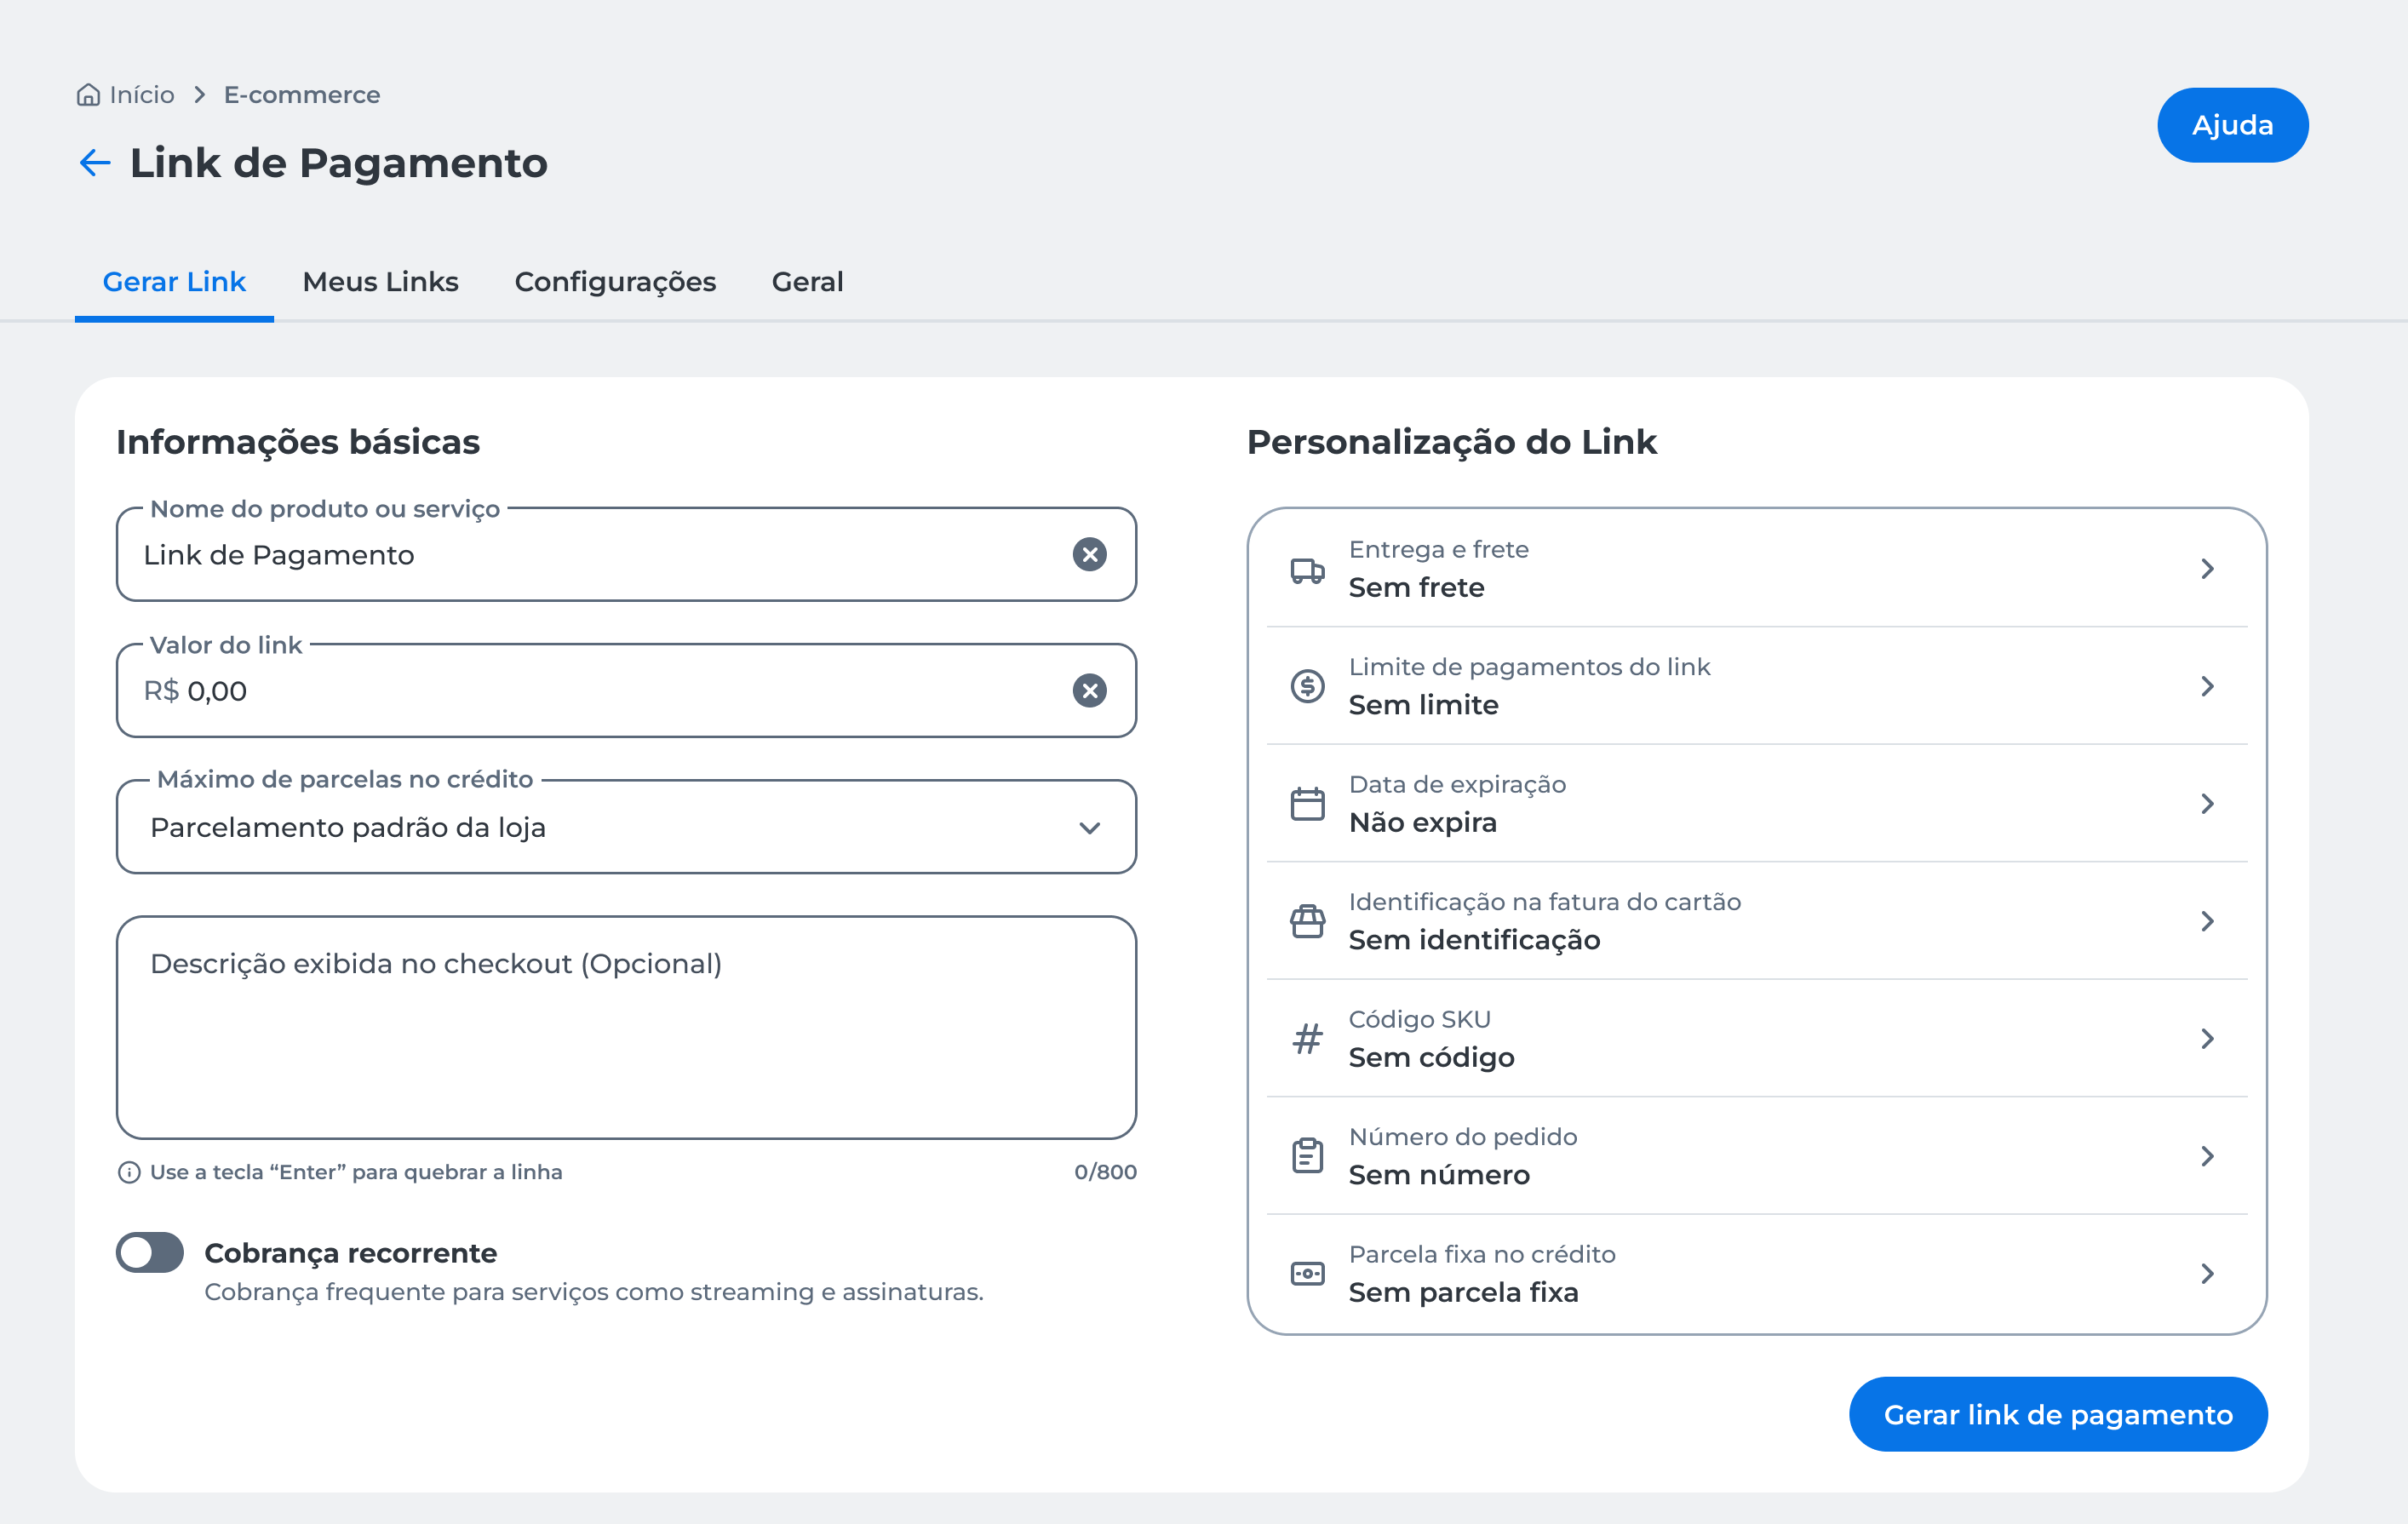Click the checkout description text area
2408x1524 pixels.
626,1027
